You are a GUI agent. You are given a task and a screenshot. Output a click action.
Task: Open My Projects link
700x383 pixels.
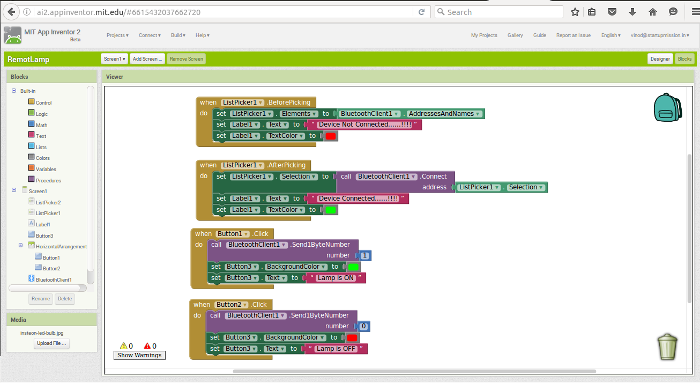pyautogui.click(x=484, y=35)
